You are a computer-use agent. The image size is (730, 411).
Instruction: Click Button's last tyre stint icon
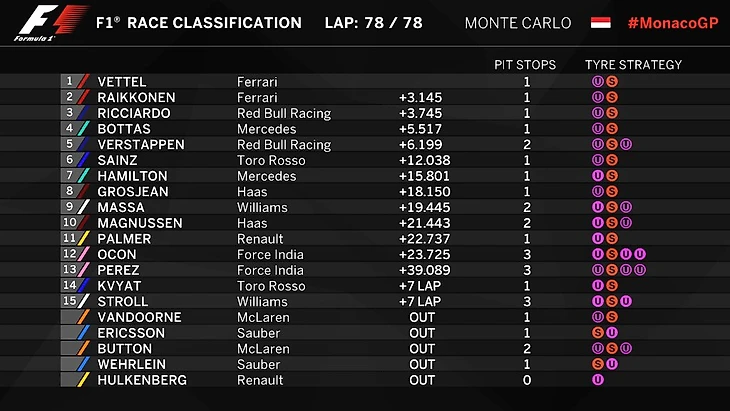(x=625, y=349)
